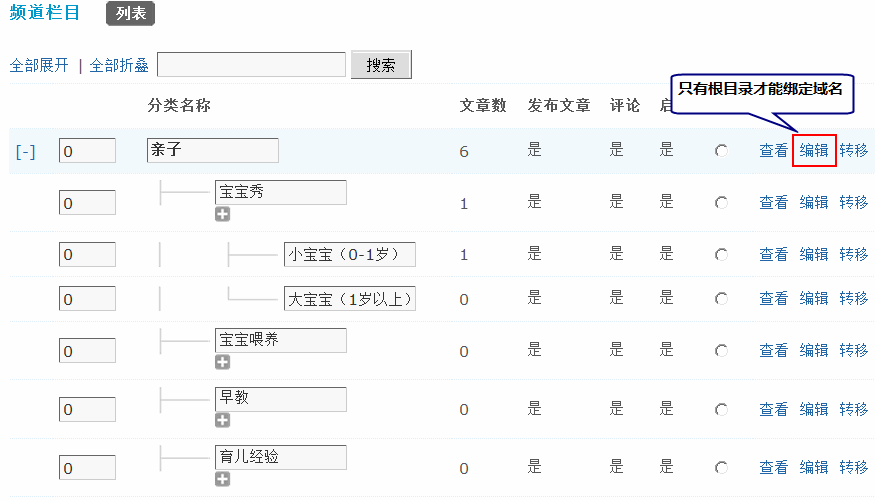
Task: Select the radio button in 早教 row
Action: click(721, 410)
